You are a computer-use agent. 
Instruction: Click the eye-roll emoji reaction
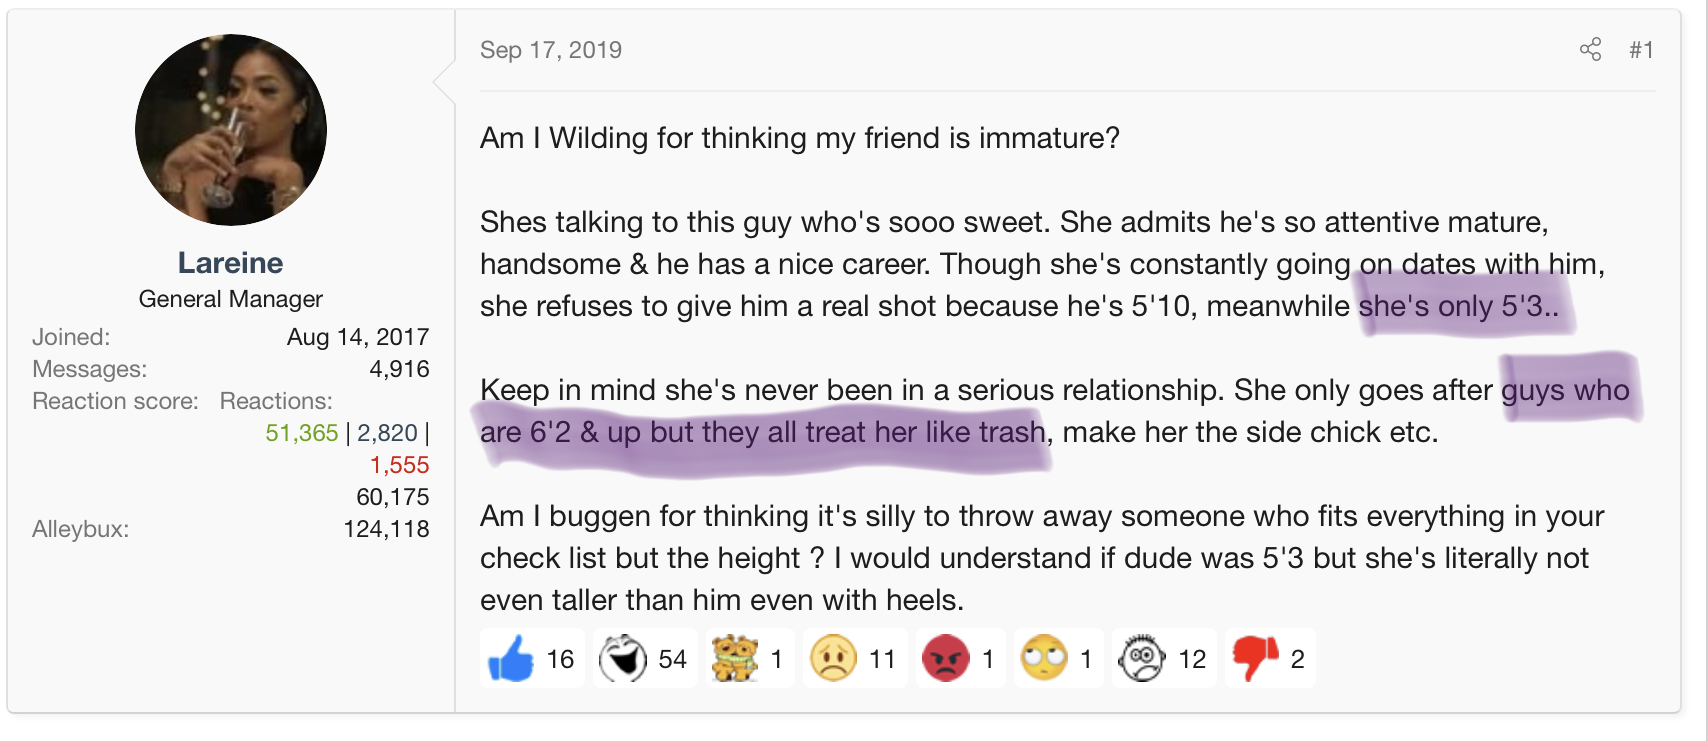(x=1044, y=658)
